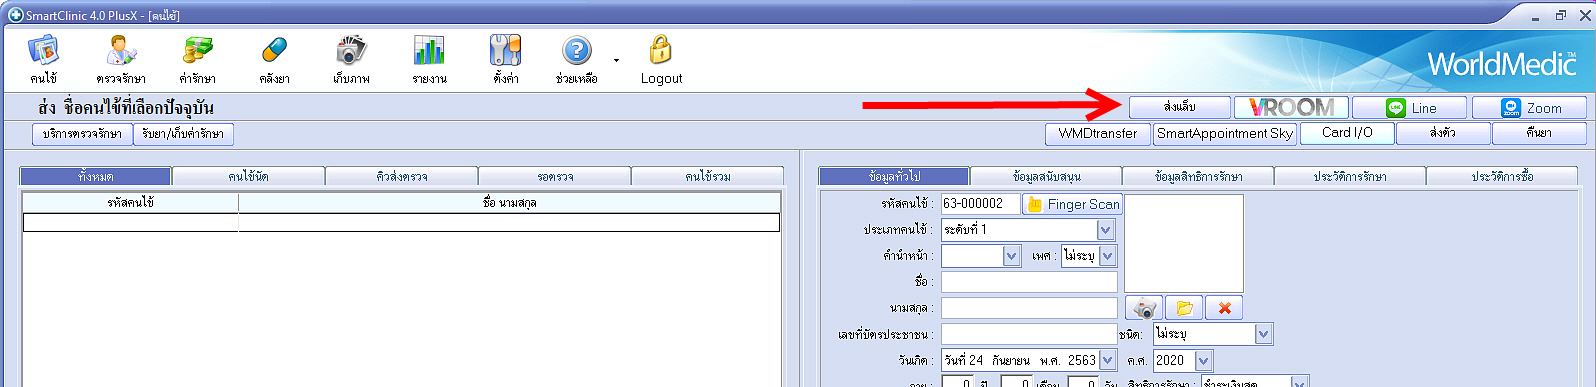Image resolution: width=1596 pixels, height=387 pixels.
Task: Open the ค่ารักษา treatment fee icon
Action: pos(198,50)
